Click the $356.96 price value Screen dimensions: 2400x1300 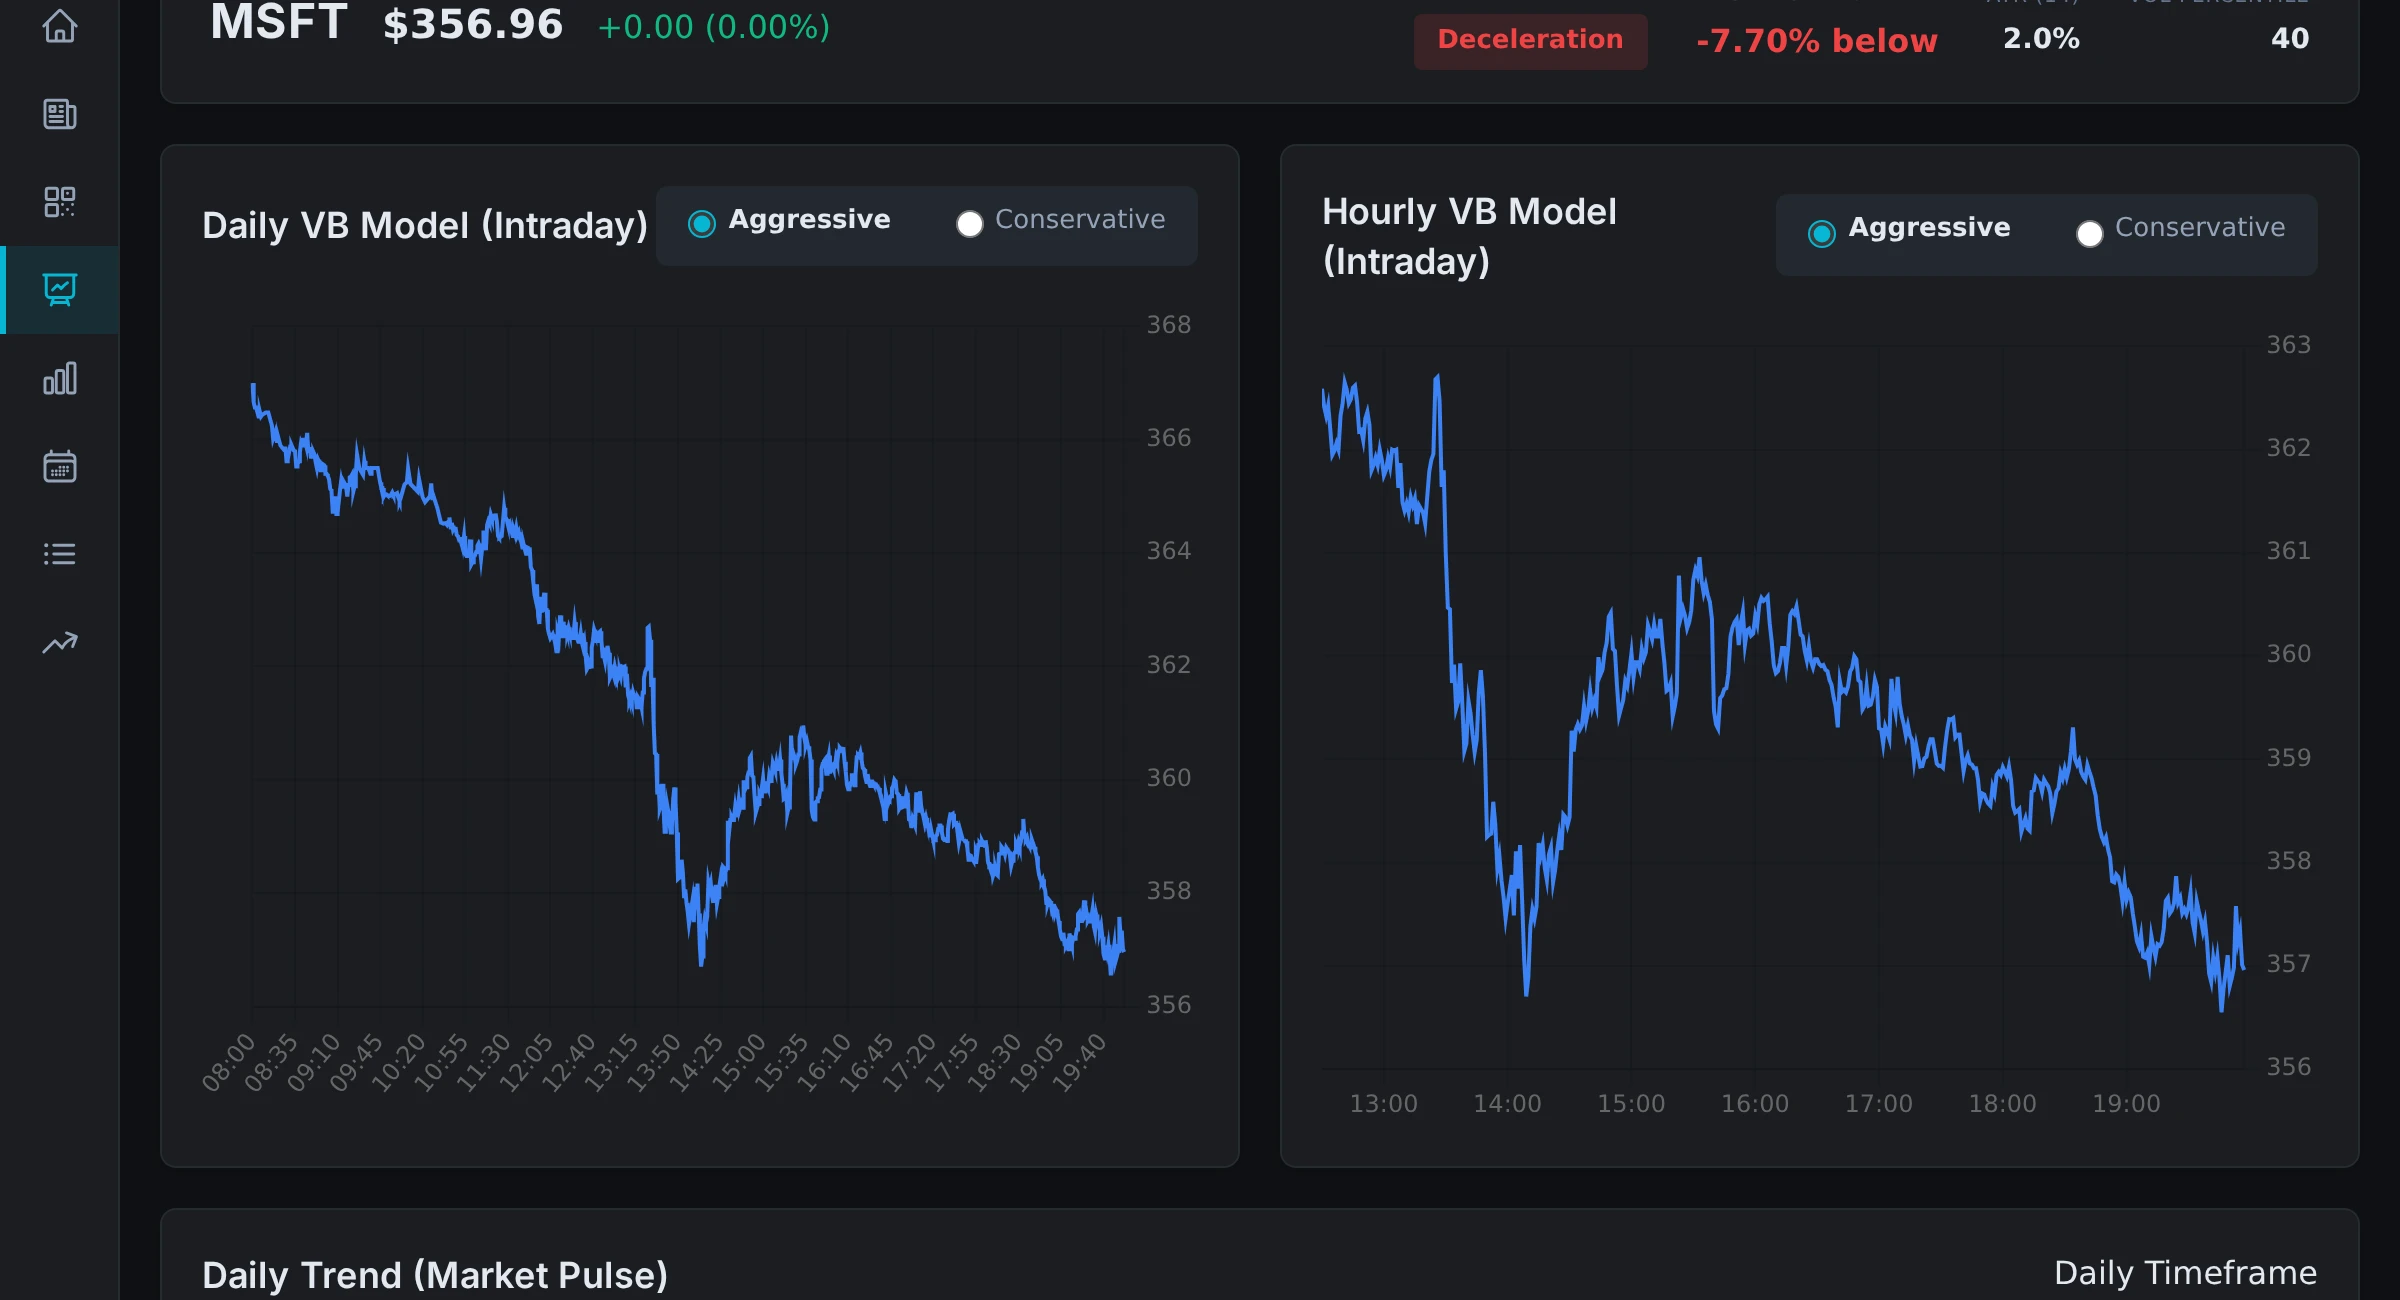click(x=473, y=25)
